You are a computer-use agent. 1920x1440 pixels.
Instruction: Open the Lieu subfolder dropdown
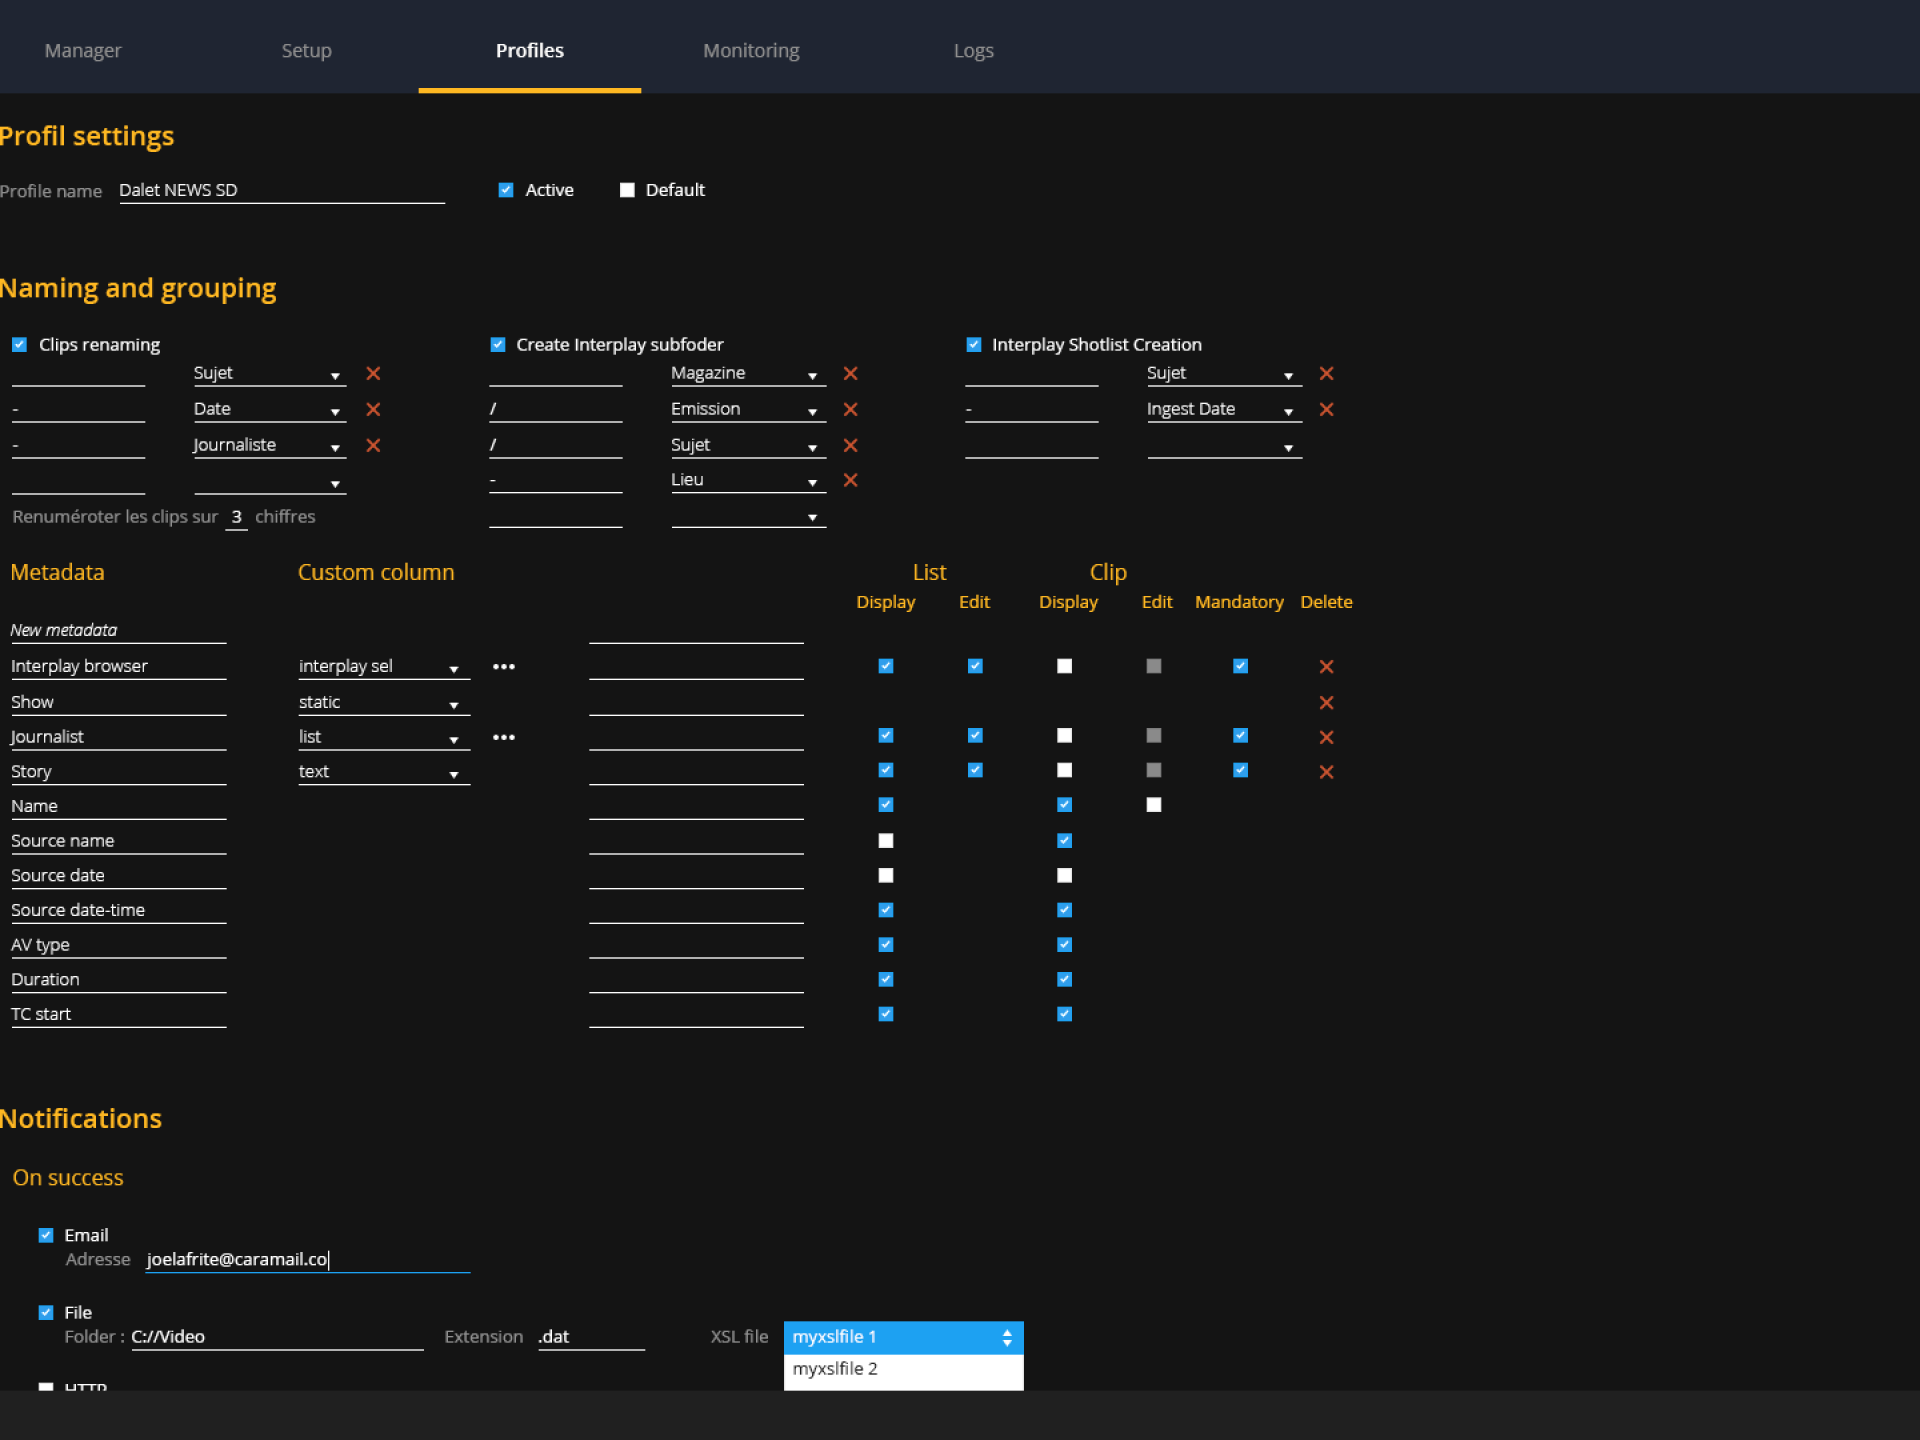click(x=748, y=480)
